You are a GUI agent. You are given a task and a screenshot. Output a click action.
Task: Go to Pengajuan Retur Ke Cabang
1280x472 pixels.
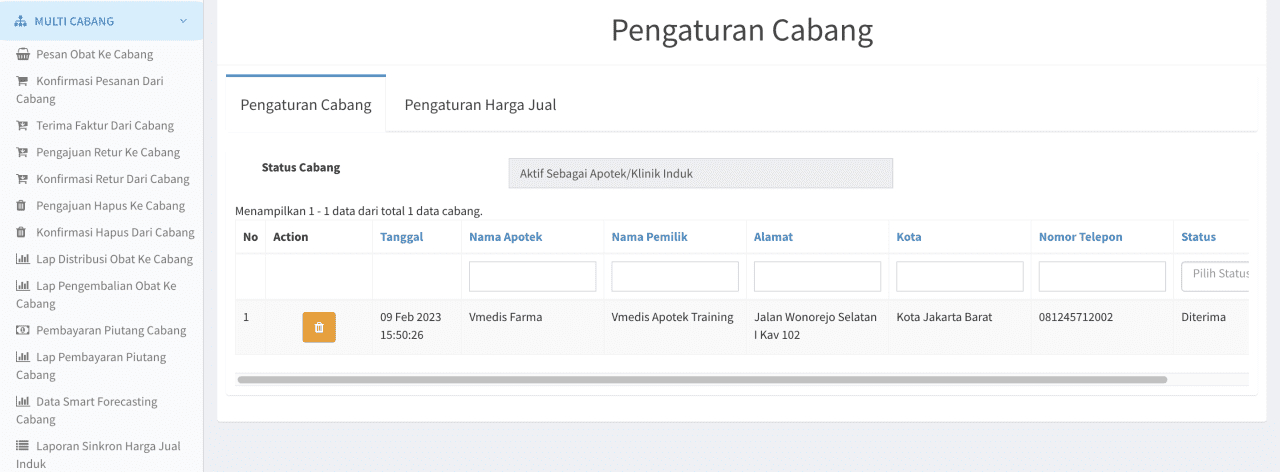point(108,153)
